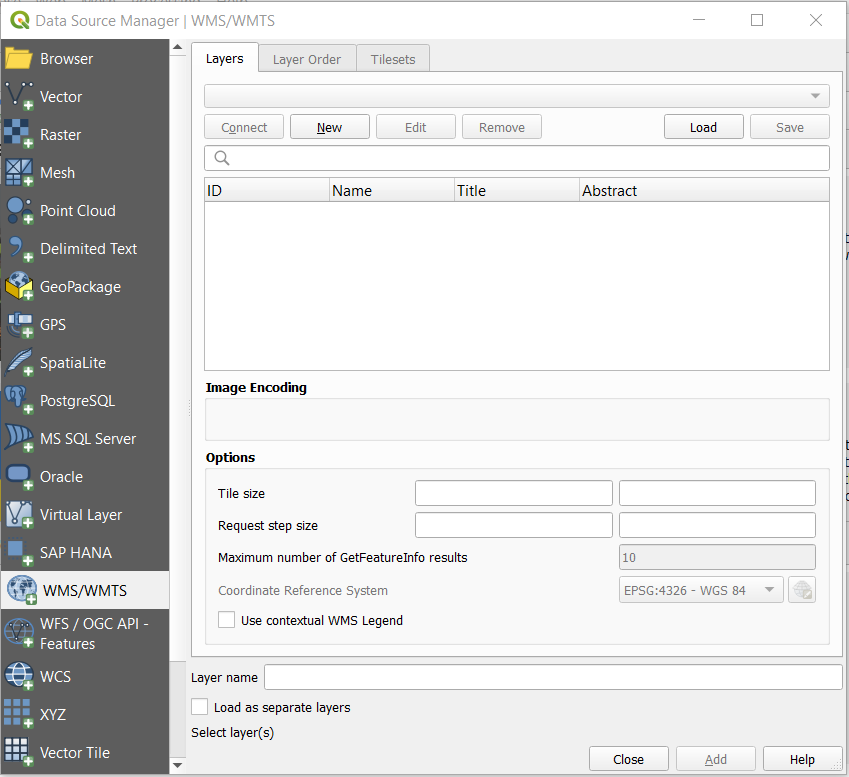Viewport: 849px width, 777px height.
Task: Click the Edit connection button
Action: tap(416, 127)
